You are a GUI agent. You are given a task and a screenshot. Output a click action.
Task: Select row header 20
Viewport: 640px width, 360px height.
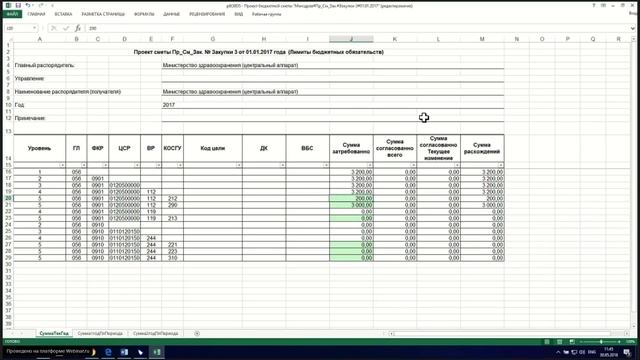[8, 198]
